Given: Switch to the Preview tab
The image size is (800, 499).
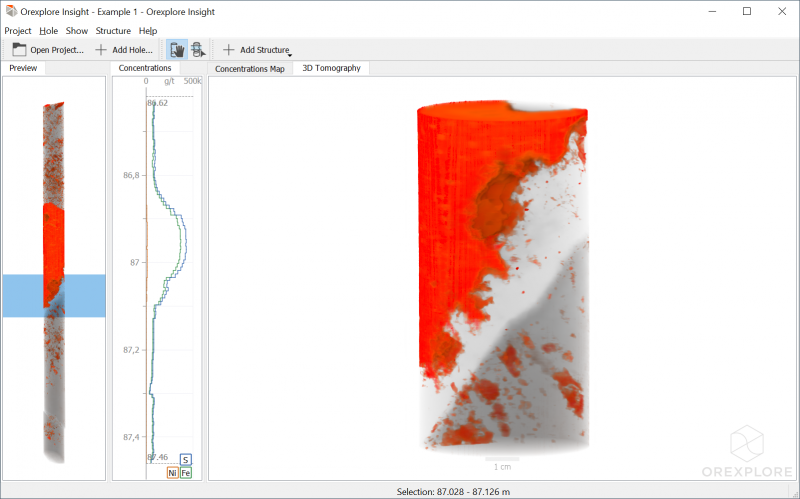Looking at the screenshot, I should pos(23,68).
